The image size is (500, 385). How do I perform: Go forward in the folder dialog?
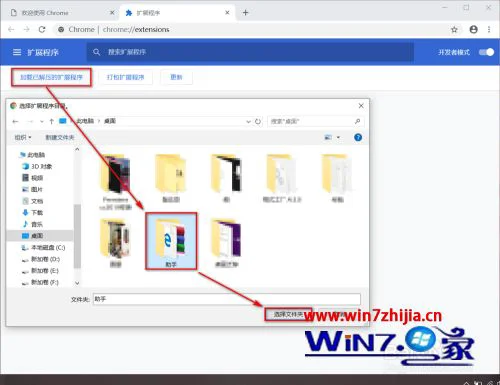point(30,121)
